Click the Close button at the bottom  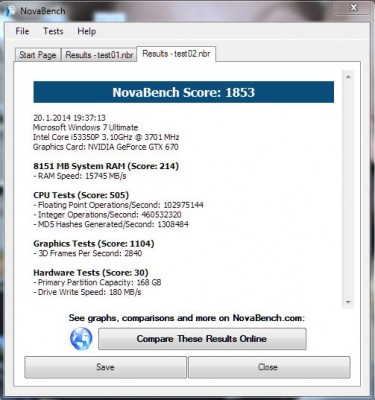pos(269,367)
